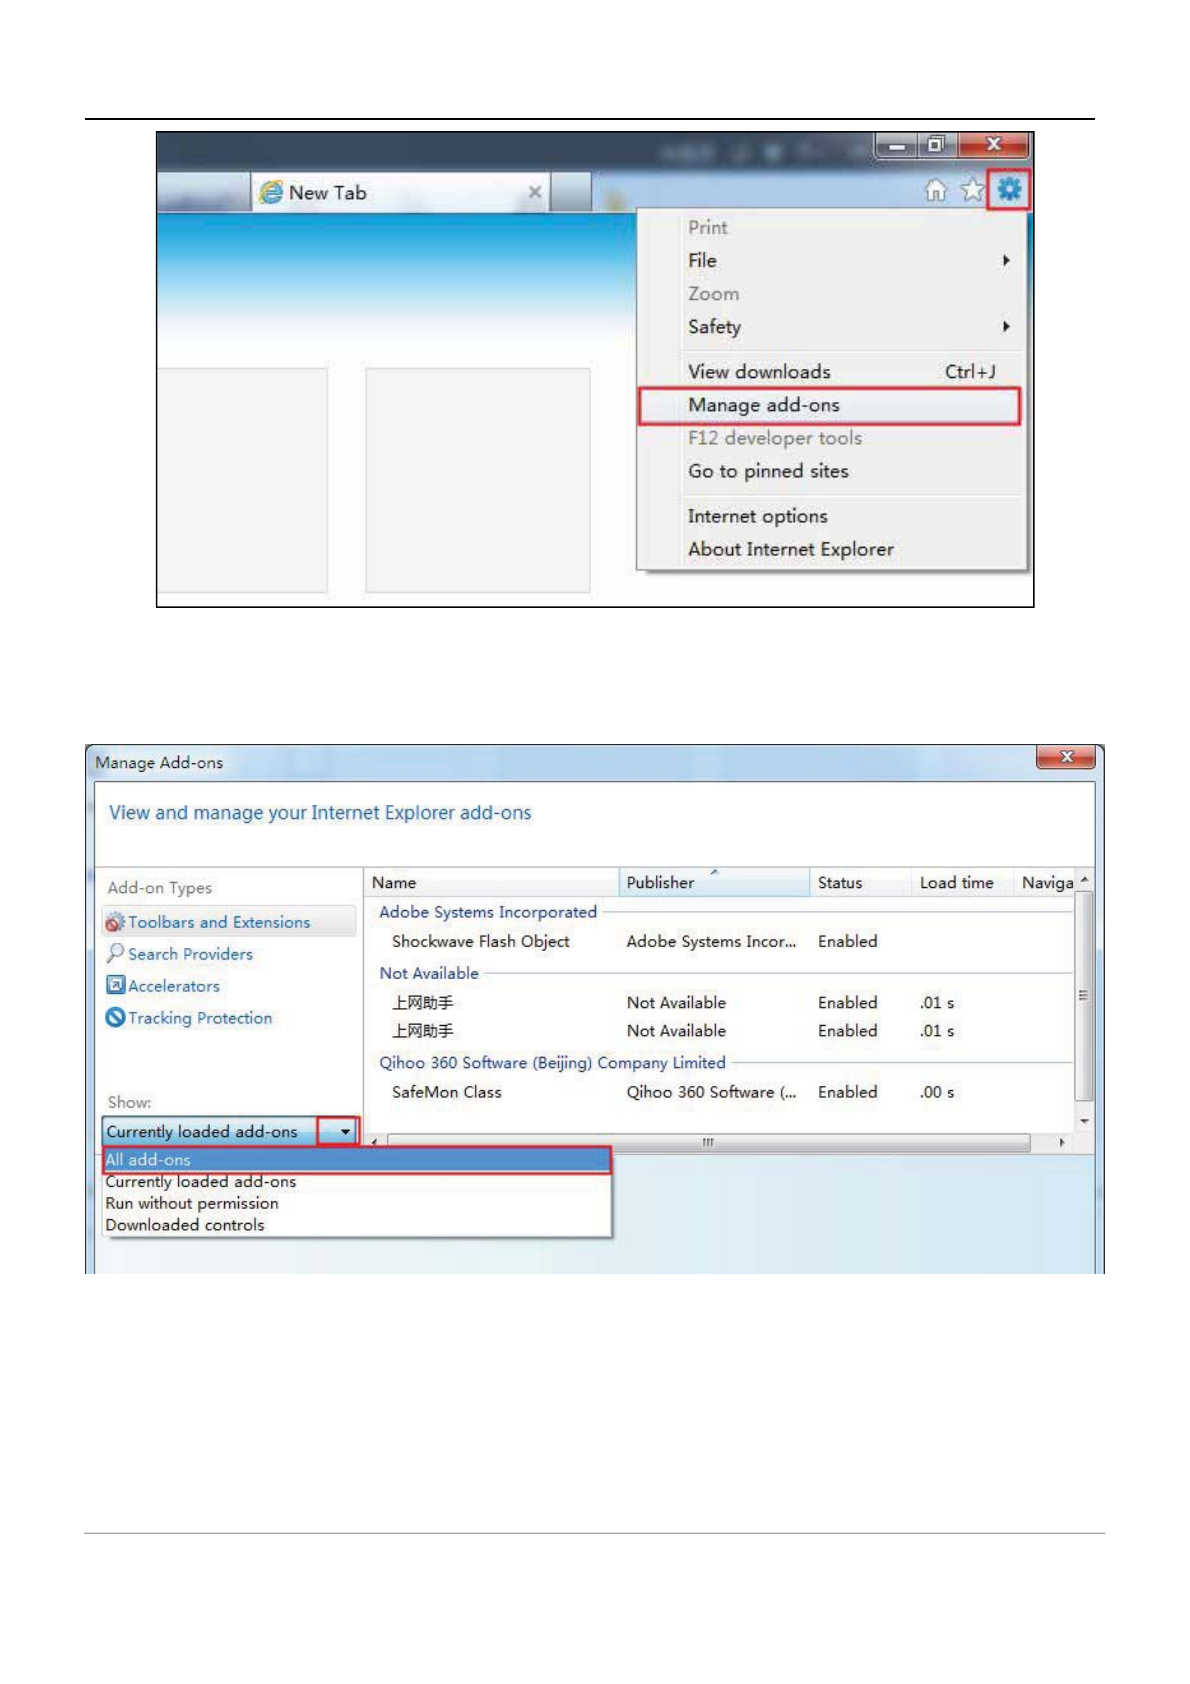
Task: Select SafeMon Class add-on
Action: pyautogui.click(x=720, y=1093)
